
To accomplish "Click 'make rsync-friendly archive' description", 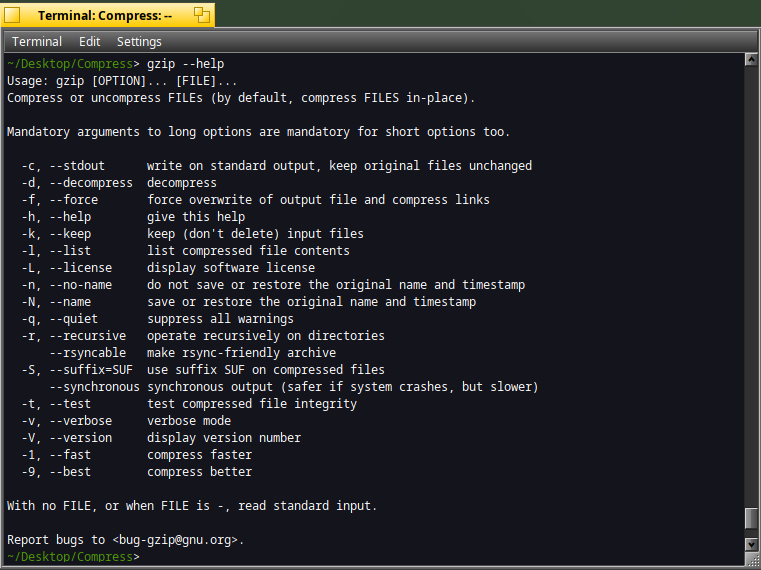I will pyautogui.click(x=241, y=353).
